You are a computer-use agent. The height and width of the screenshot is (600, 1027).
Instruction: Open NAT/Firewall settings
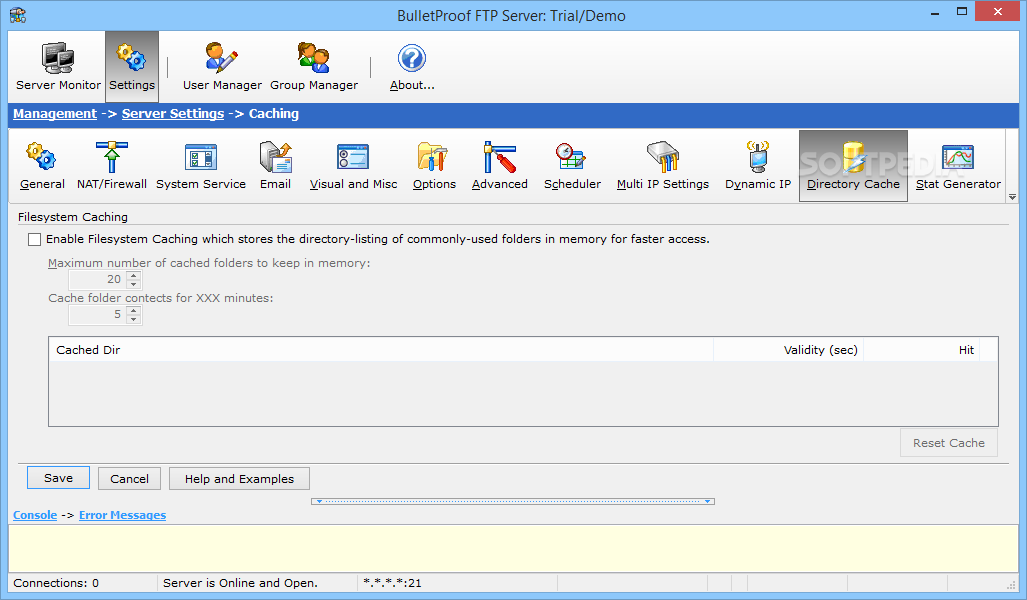(x=112, y=166)
